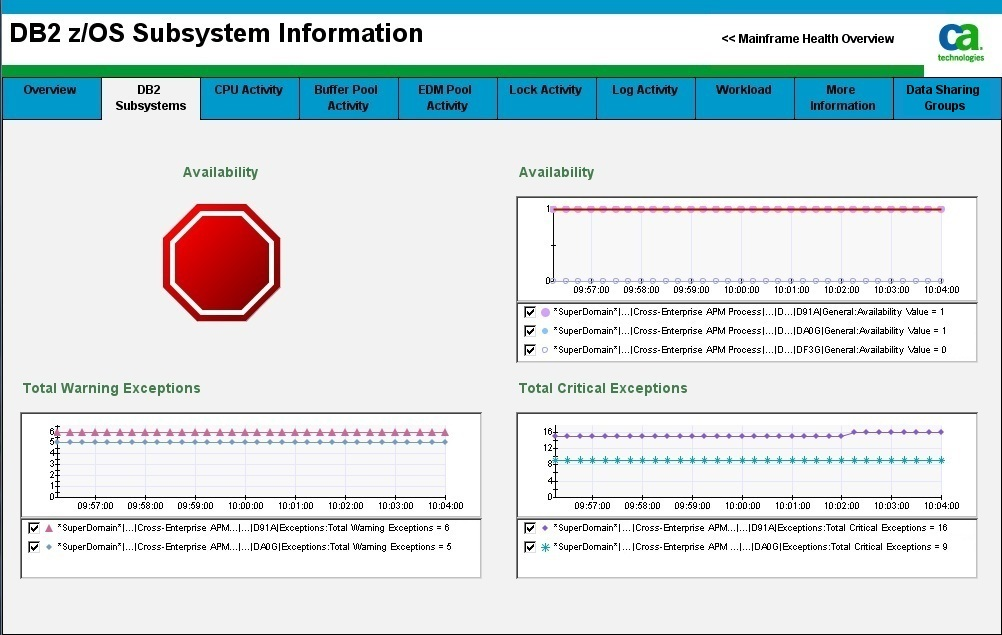This screenshot has height=635, width=1002.
Task: Click the Total Warning Exceptions chart plot area
Action: coord(251,462)
